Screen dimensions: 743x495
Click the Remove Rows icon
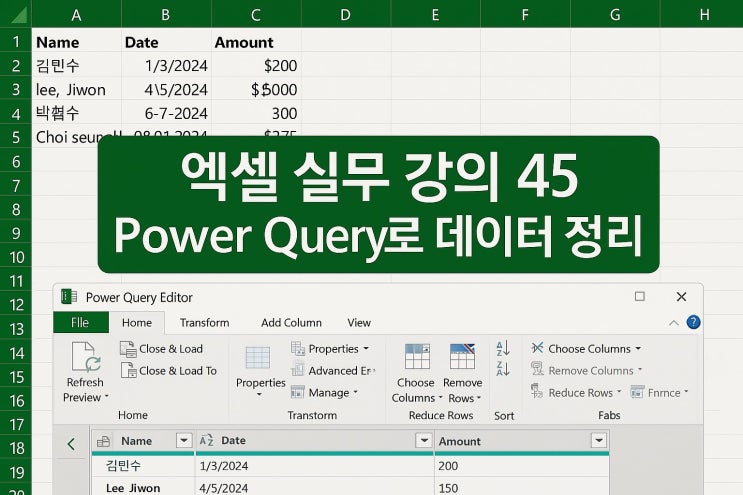[462, 356]
